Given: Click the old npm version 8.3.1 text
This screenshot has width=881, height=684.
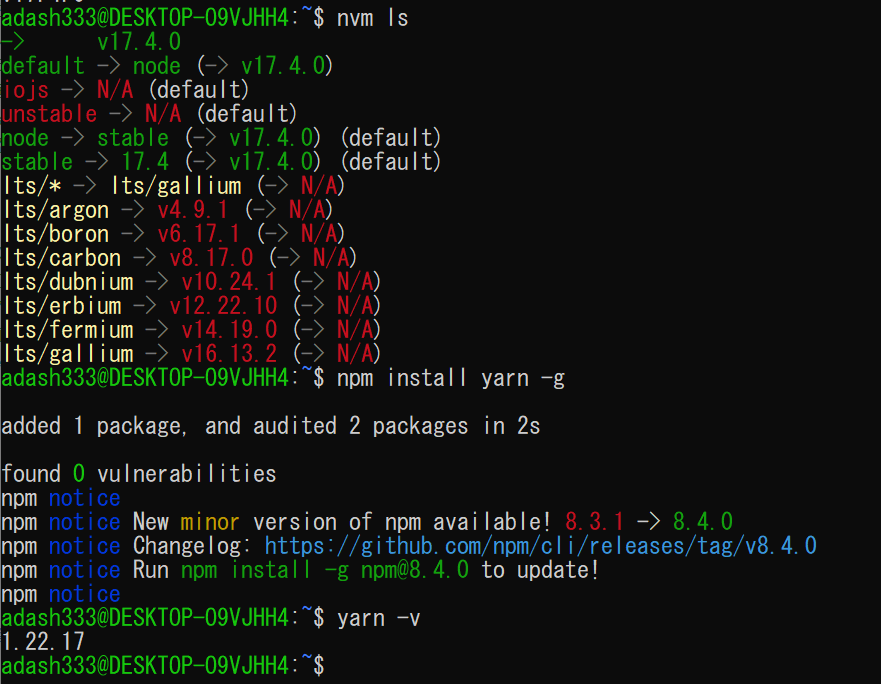Looking at the screenshot, I should tap(594, 522).
